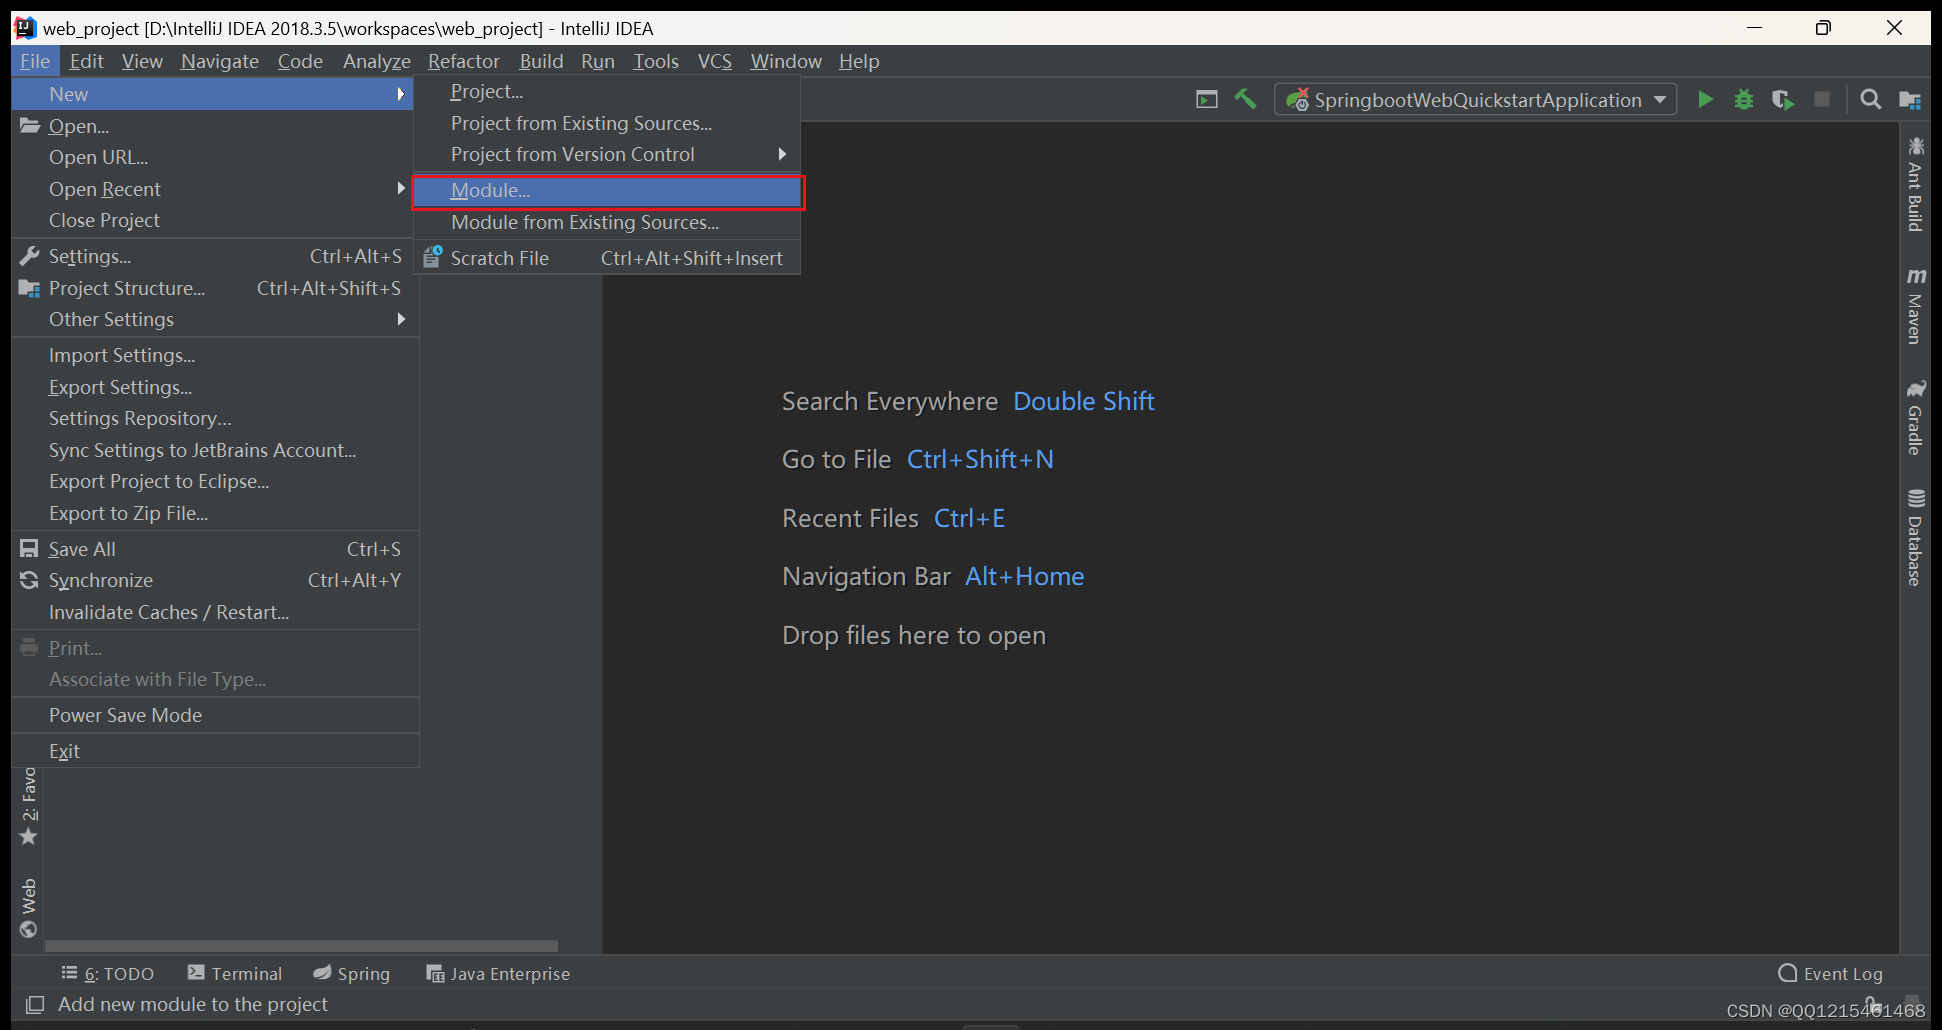Open Settings Repository...

tap(215, 418)
